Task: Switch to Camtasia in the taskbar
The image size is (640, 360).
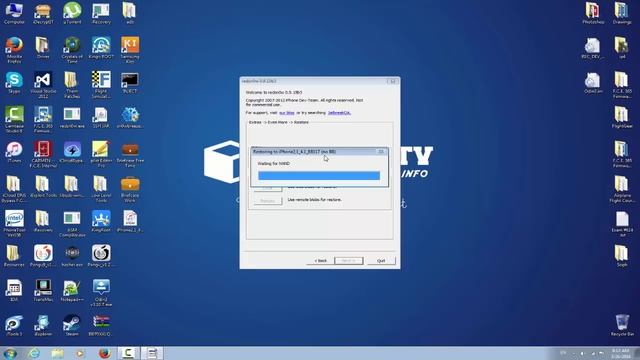Action: (128, 353)
